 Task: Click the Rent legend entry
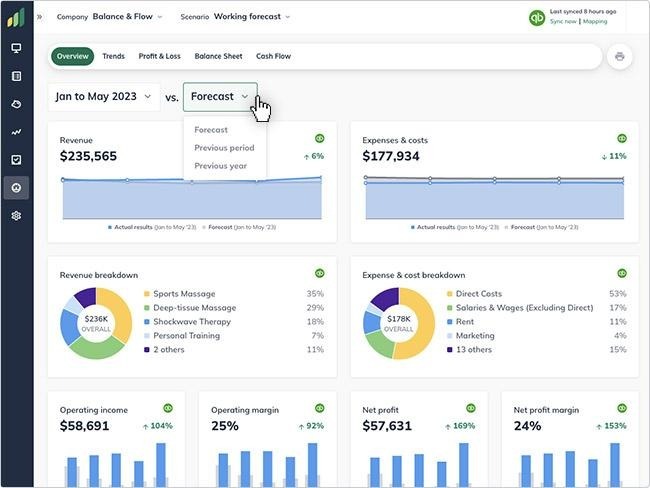(x=464, y=322)
